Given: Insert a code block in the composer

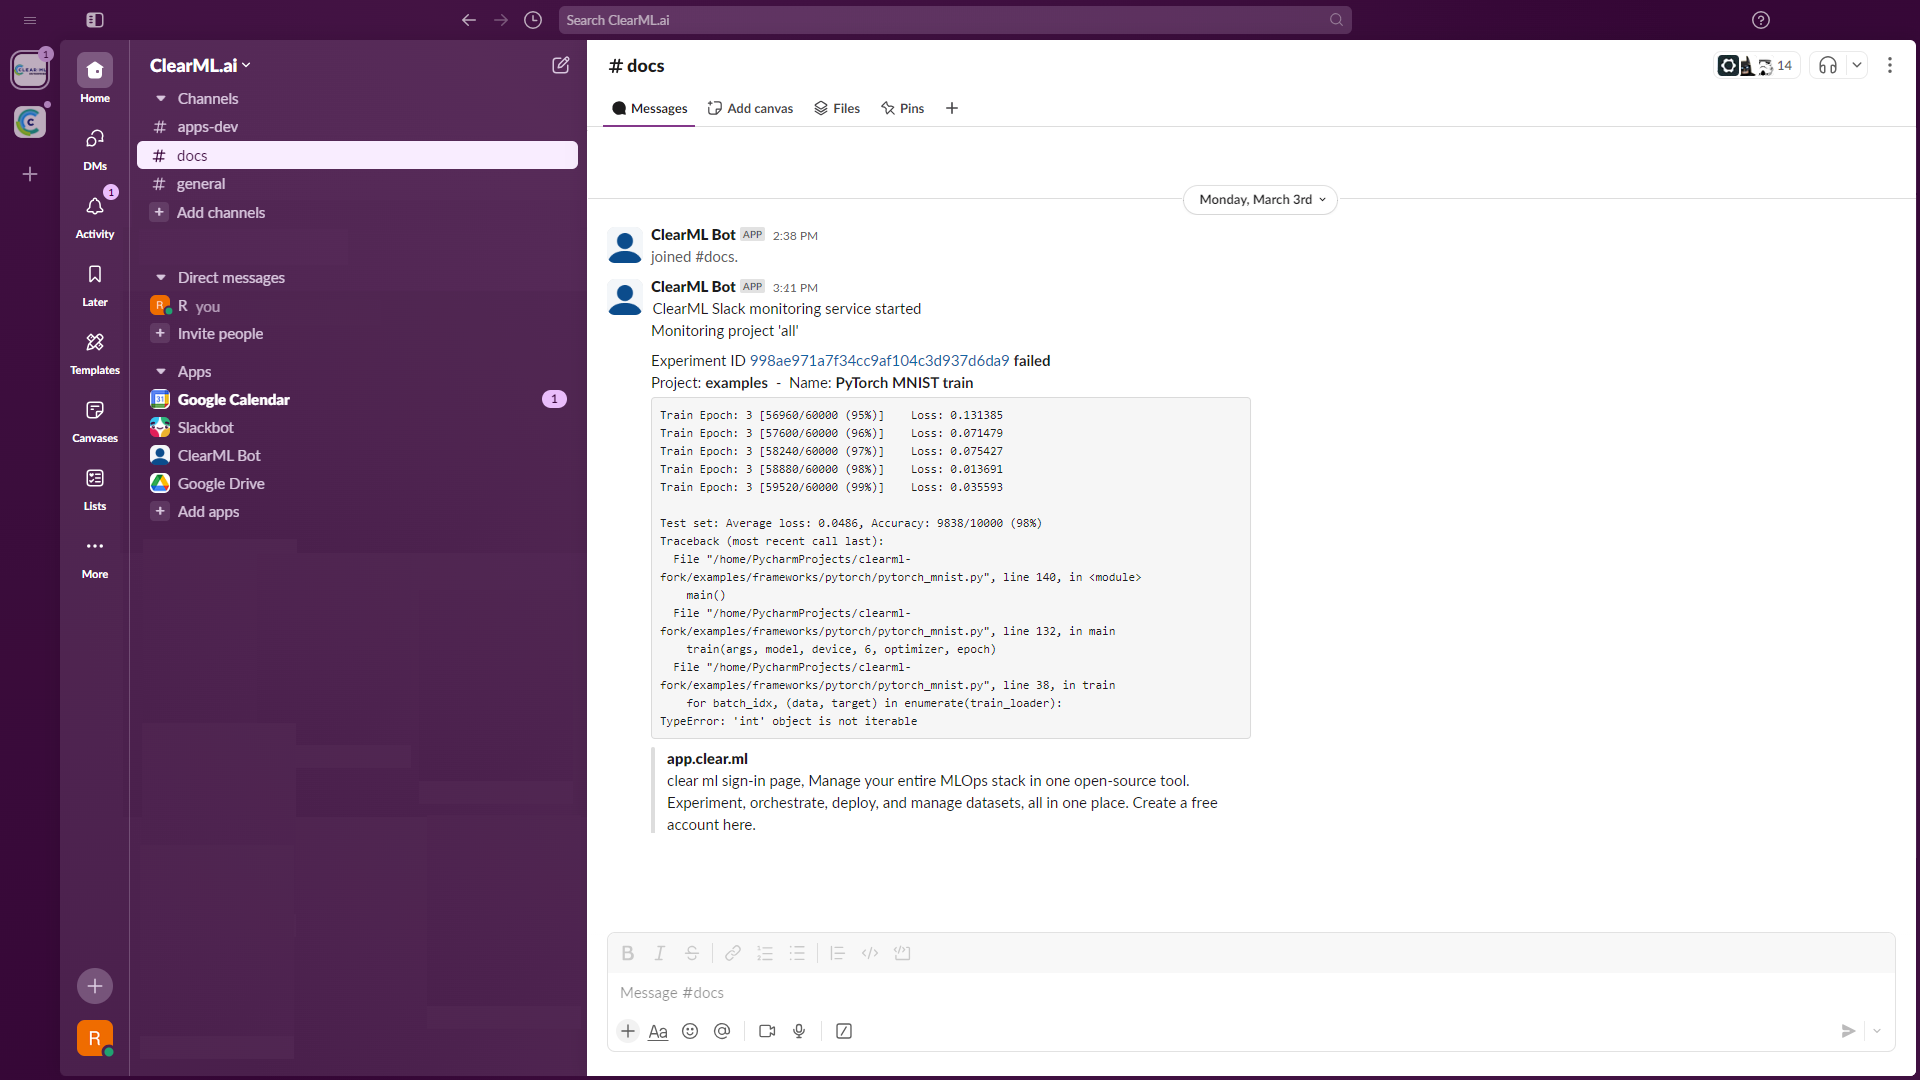Looking at the screenshot, I should click(x=903, y=953).
